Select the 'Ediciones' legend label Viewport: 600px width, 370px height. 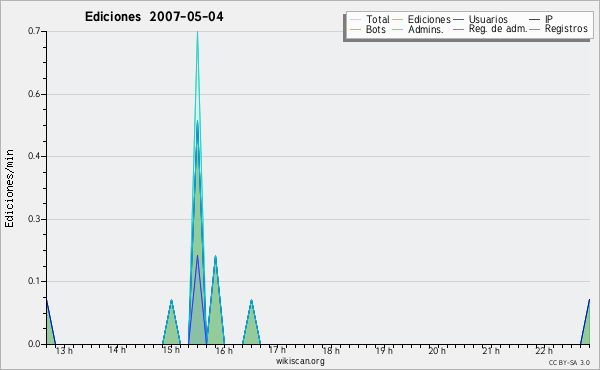(x=429, y=19)
